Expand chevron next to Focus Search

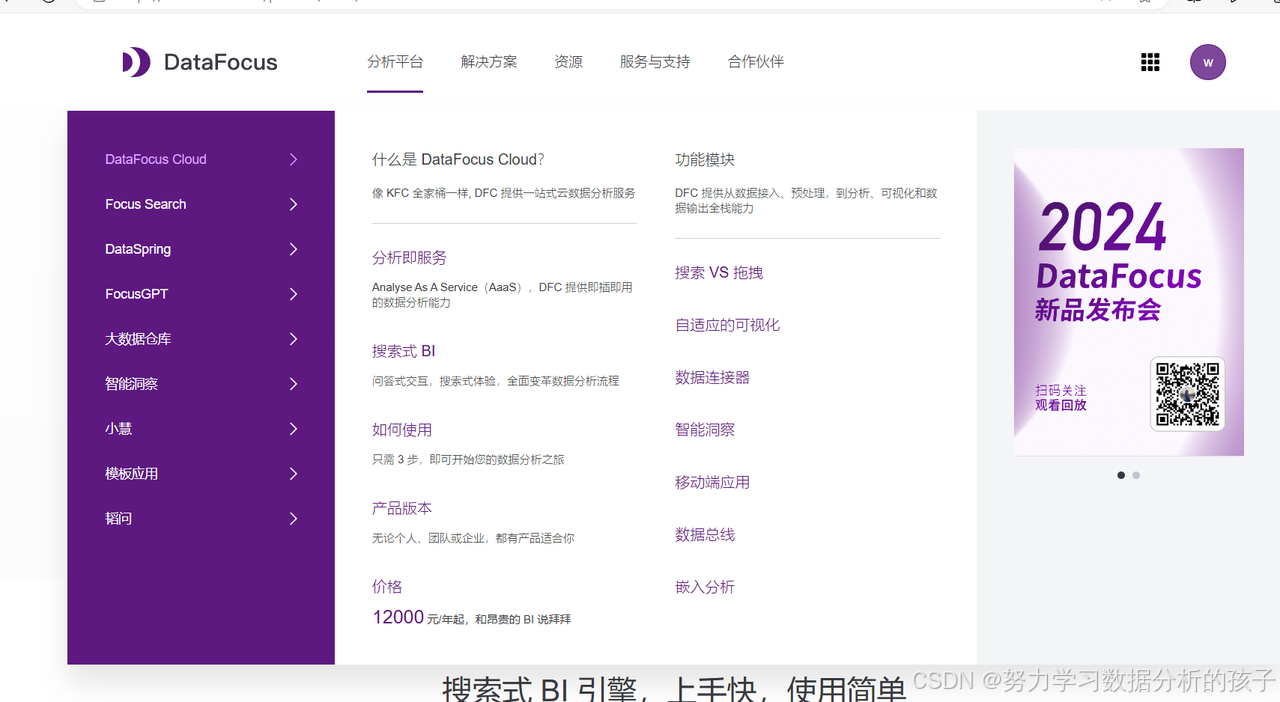click(x=293, y=204)
